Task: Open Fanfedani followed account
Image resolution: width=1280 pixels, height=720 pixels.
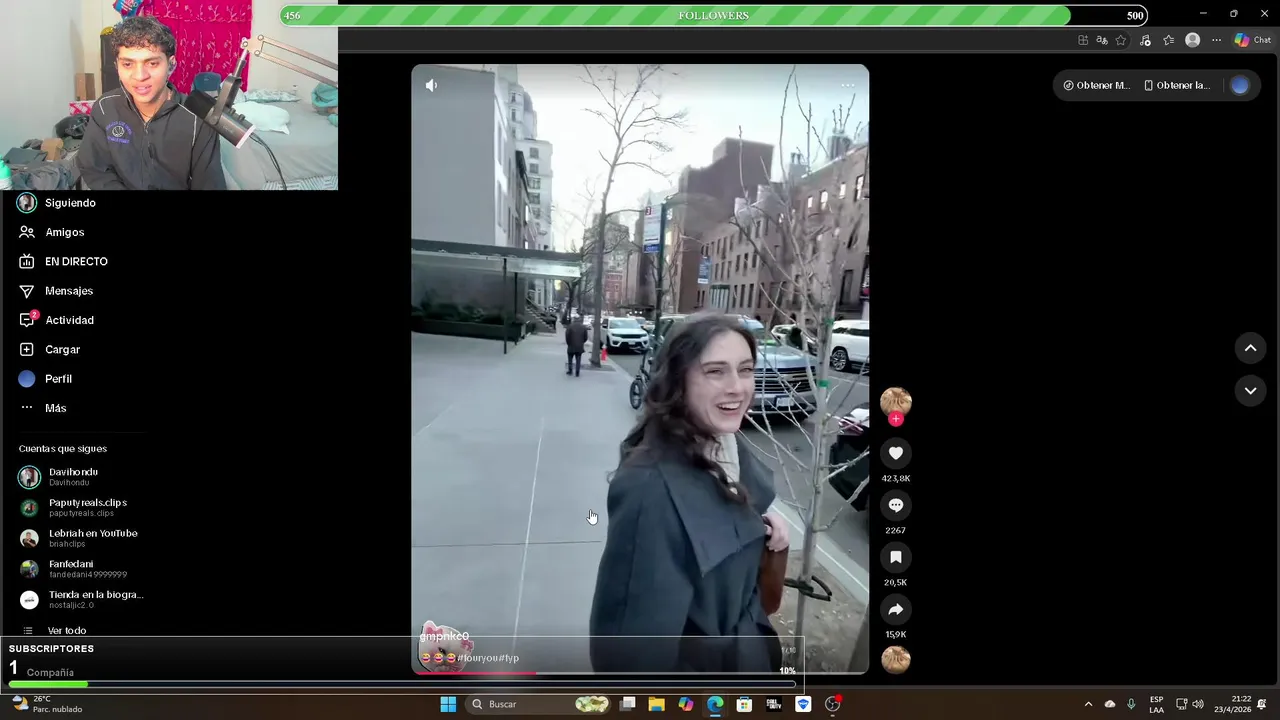Action: click(73, 569)
